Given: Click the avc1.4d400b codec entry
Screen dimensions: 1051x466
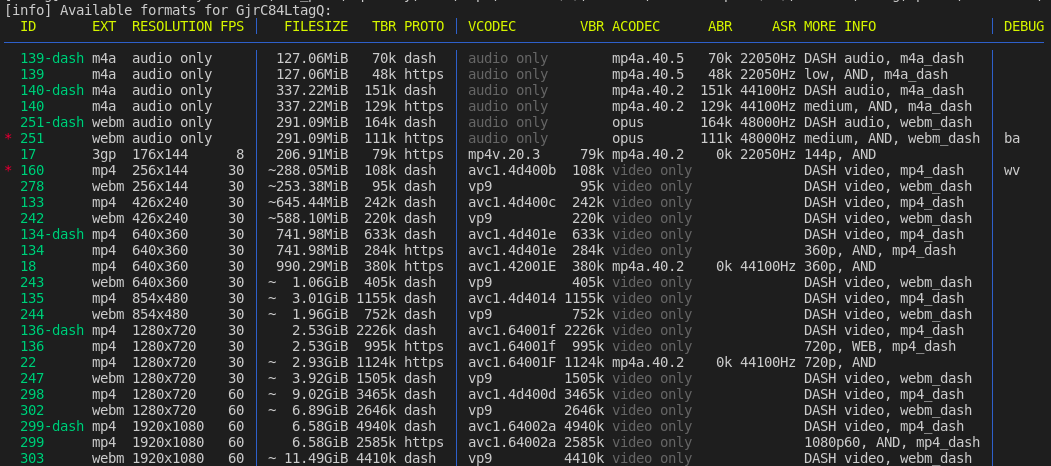Looking at the screenshot, I should [x=512, y=170].
